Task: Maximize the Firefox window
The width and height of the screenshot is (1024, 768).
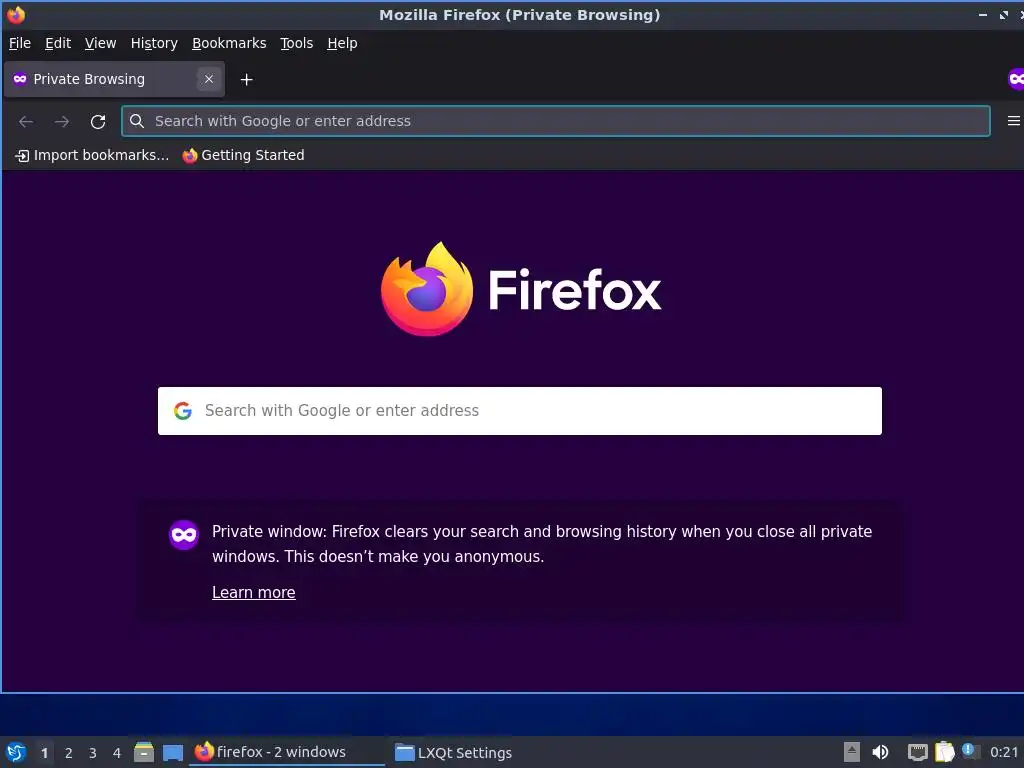Action: pyautogui.click(x=1004, y=14)
